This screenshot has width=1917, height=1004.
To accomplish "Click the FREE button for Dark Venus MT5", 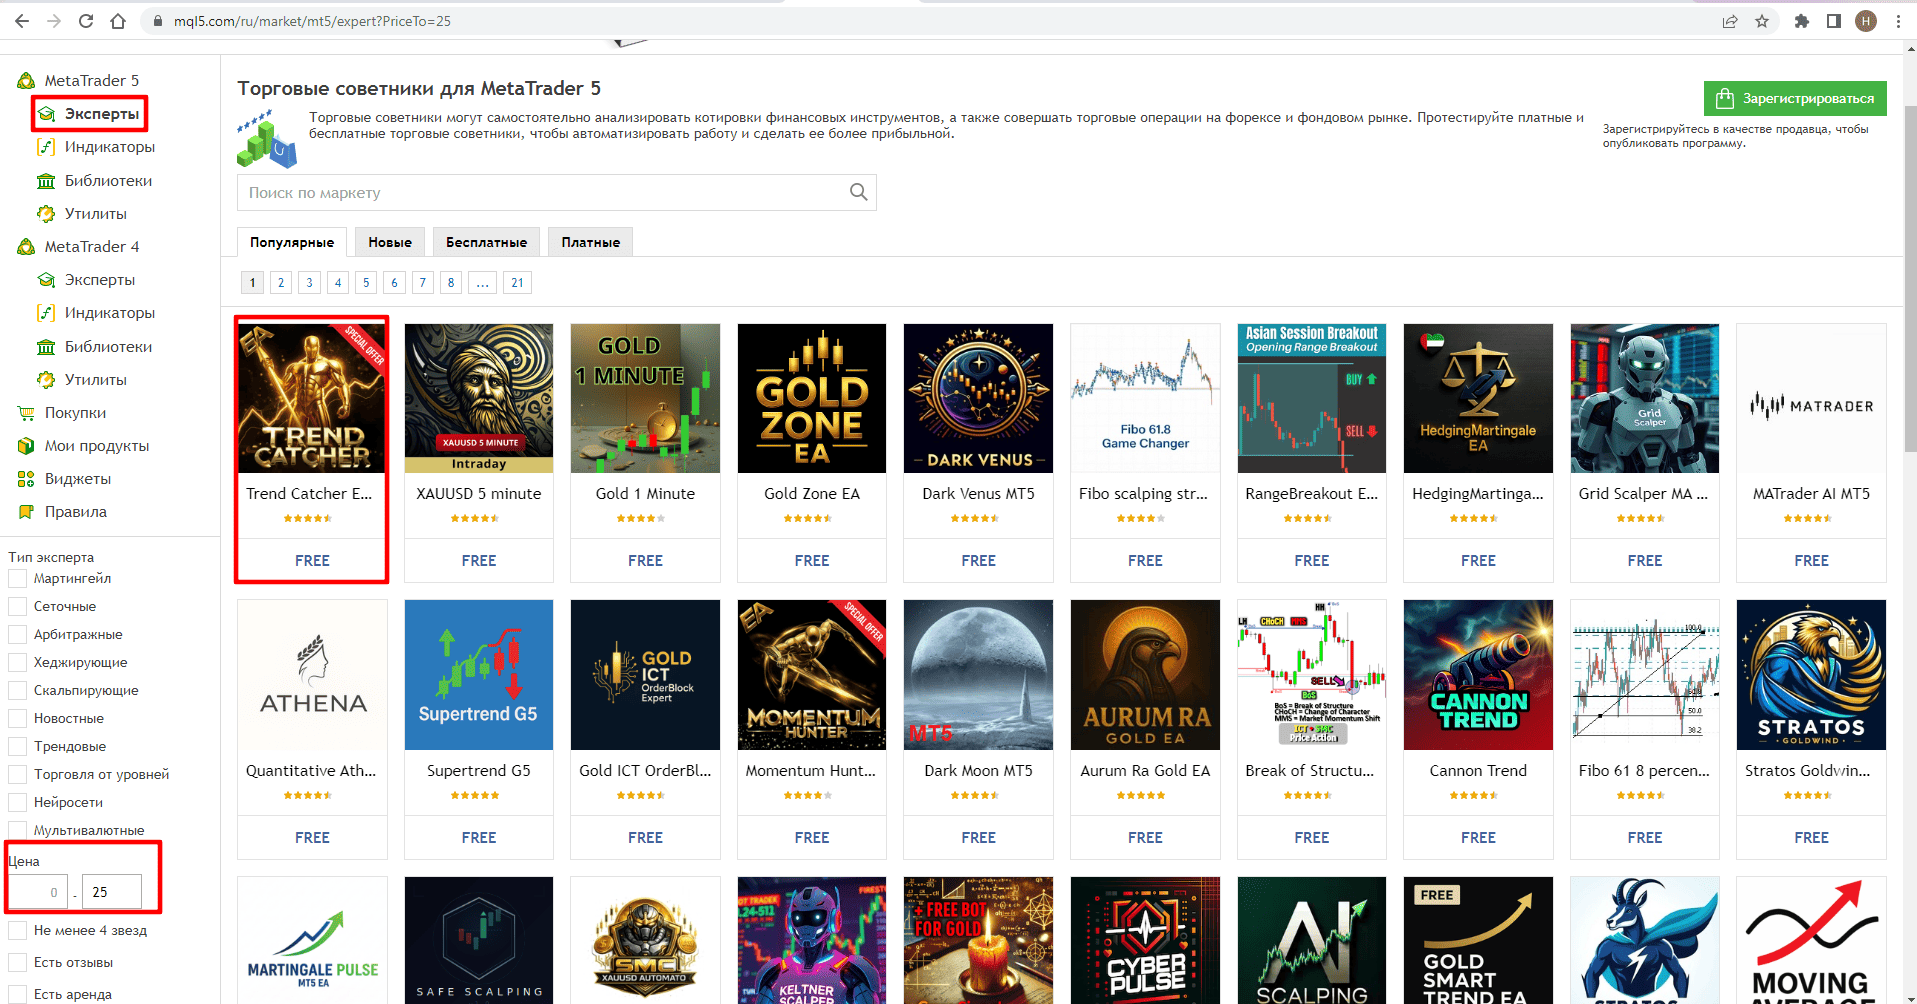I will (978, 561).
